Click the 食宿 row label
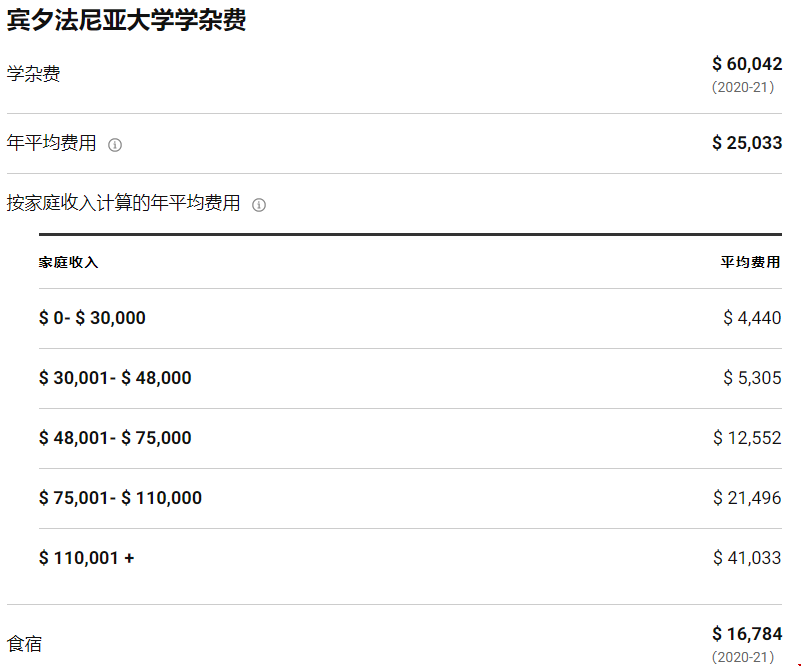Image resolution: width=801 pixels, height=666 pixels. pyautogui.click(x=24, y=644)
